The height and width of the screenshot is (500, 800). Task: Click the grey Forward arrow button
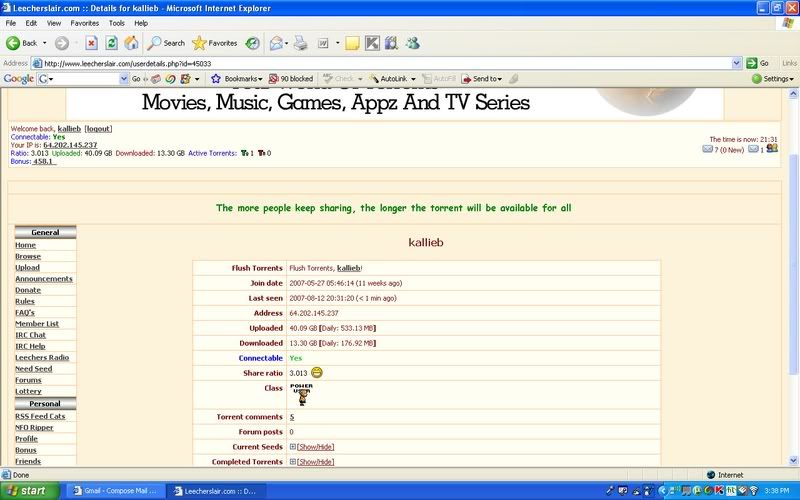(62, 43)
